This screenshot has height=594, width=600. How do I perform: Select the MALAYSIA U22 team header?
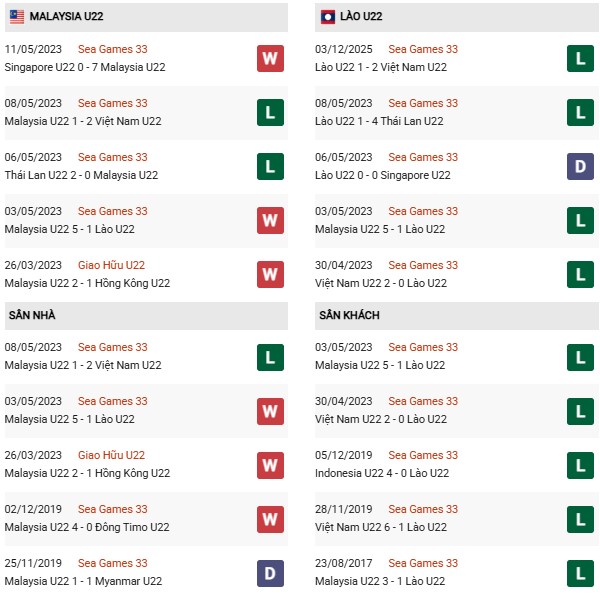coord(66,17)
